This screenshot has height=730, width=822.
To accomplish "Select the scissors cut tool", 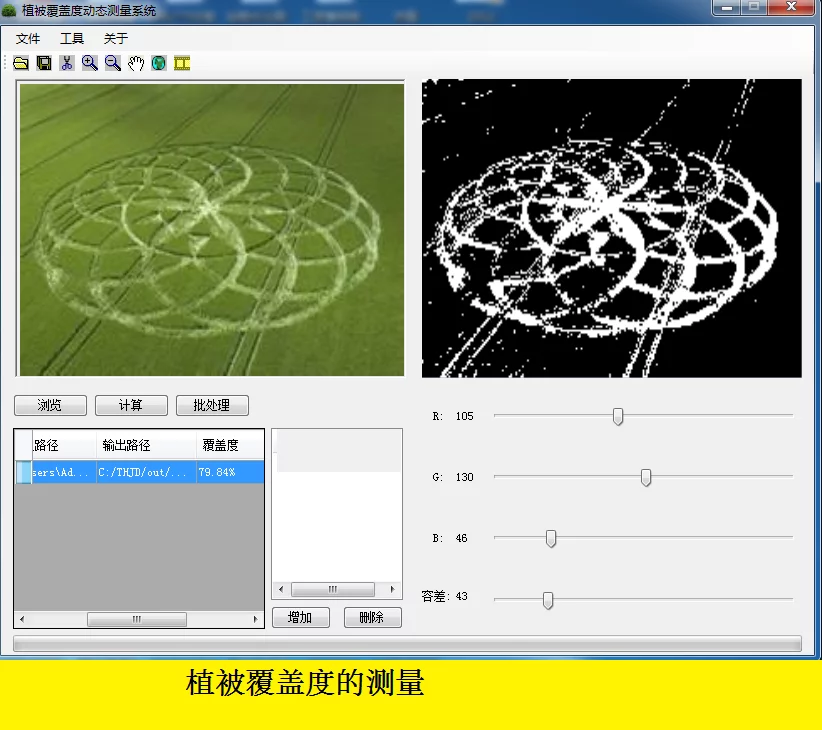I will tap(67, 63).
